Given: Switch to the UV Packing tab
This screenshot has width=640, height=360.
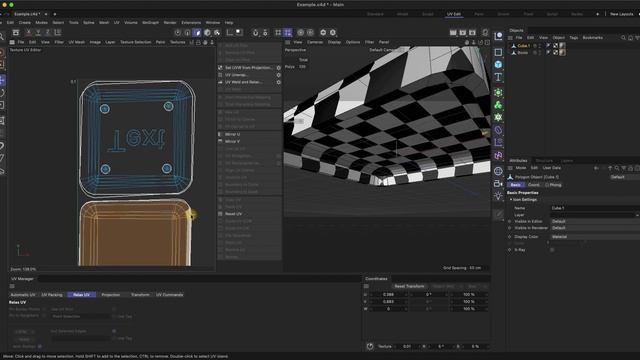Looking at the screenshot, I should (x=52, y=295).
